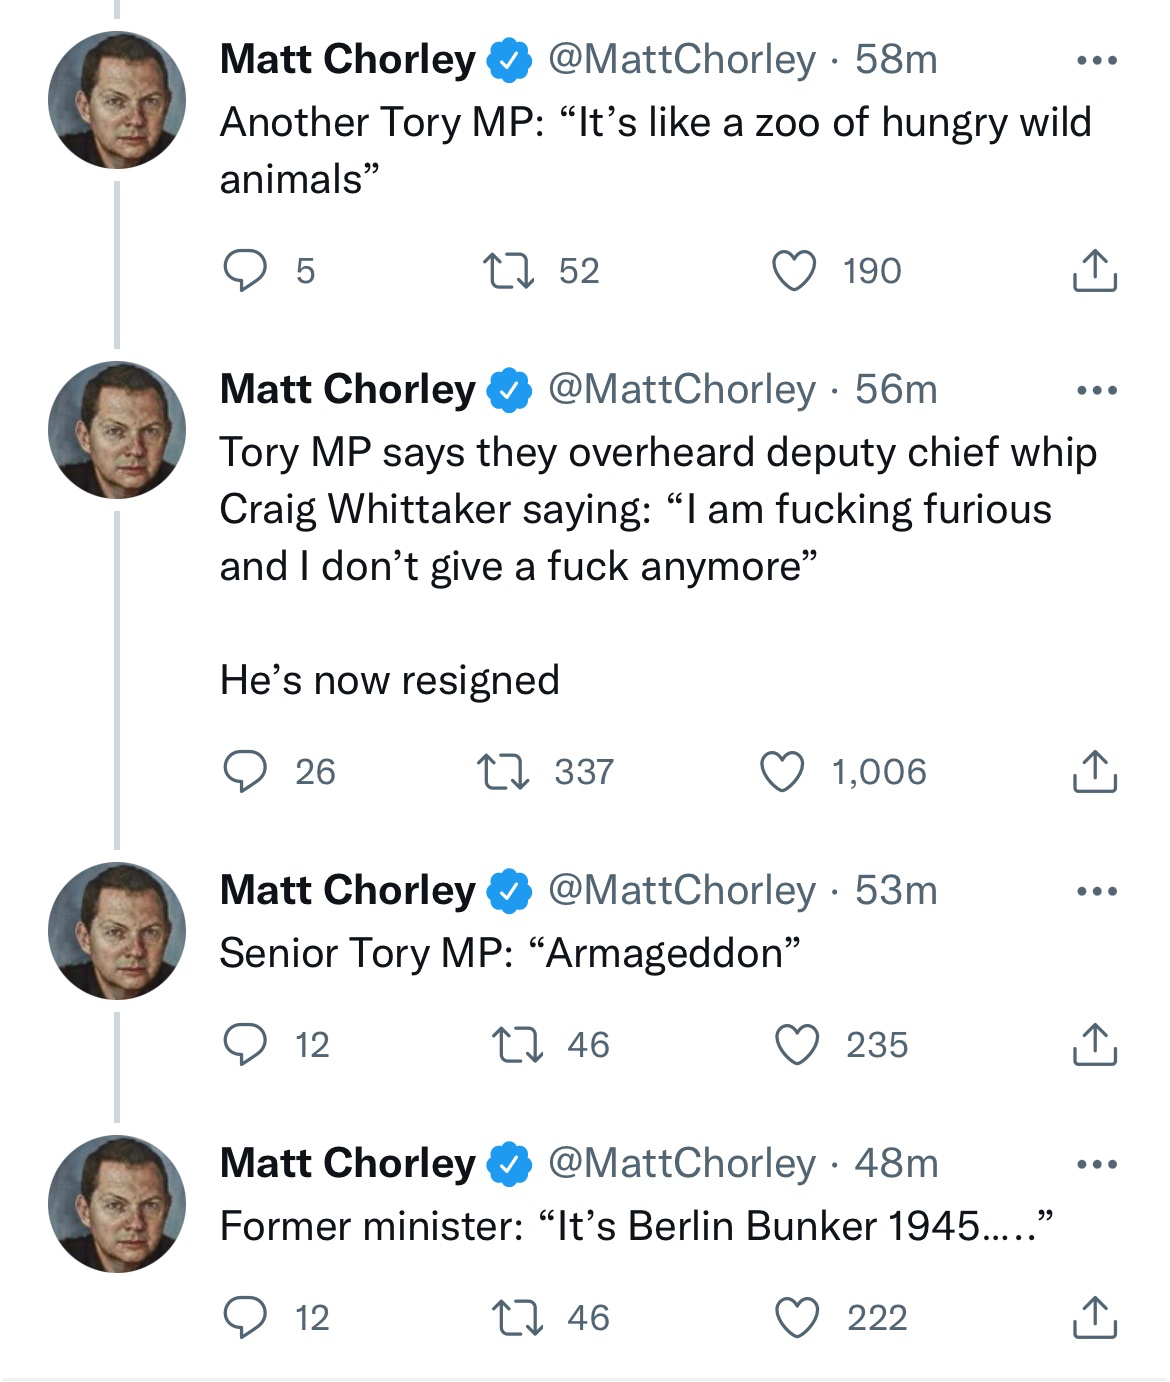
Task: Reply to the 'zoo of hungry wild animals' tweet
Action: [244, 270]
